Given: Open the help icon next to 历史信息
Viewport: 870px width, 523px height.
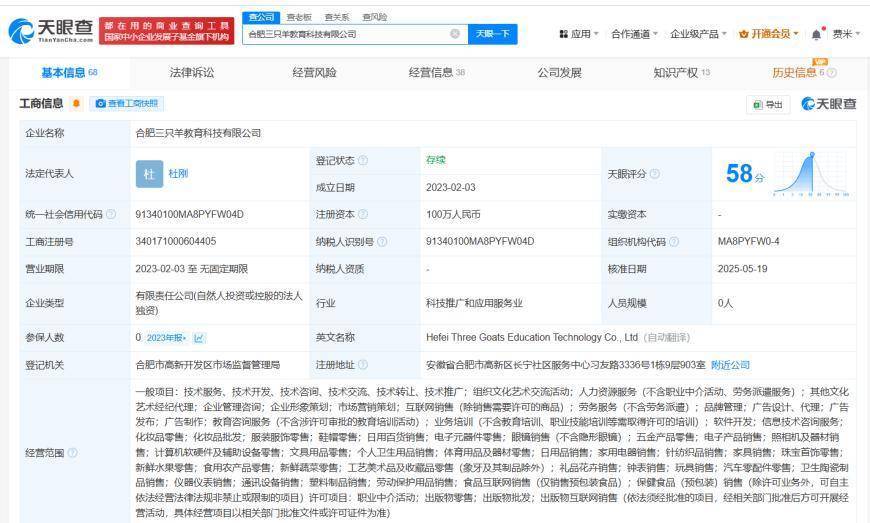Looking at the screenshot, I should click(x=832, y=73).
